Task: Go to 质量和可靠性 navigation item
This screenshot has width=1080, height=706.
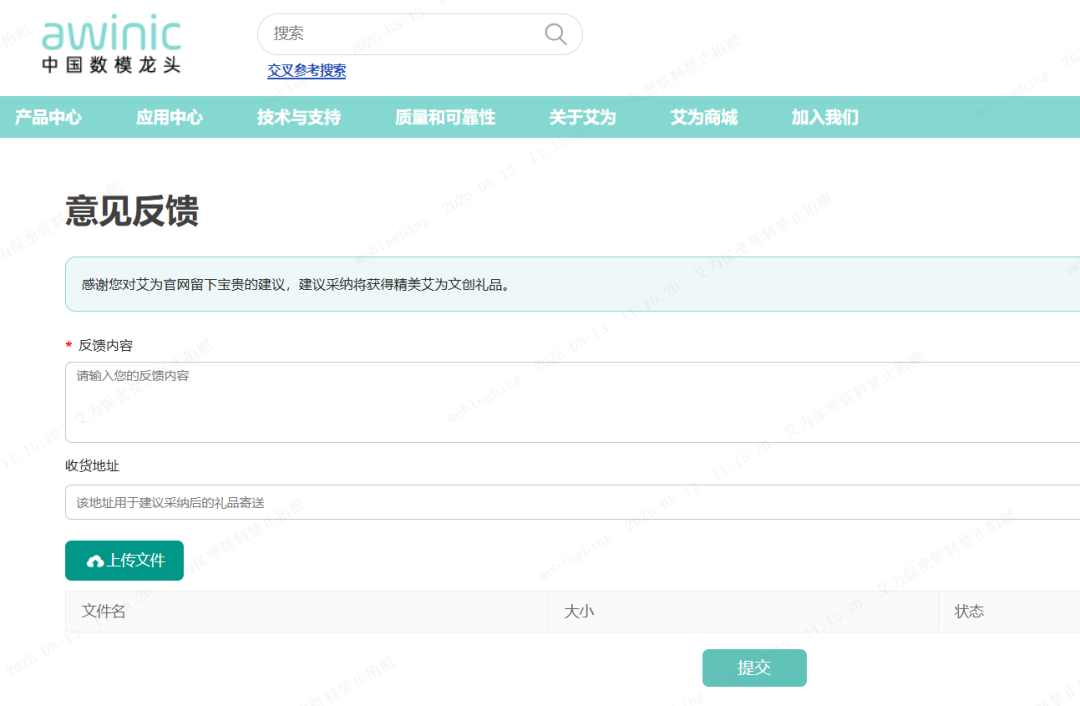Action: (444, 117)
